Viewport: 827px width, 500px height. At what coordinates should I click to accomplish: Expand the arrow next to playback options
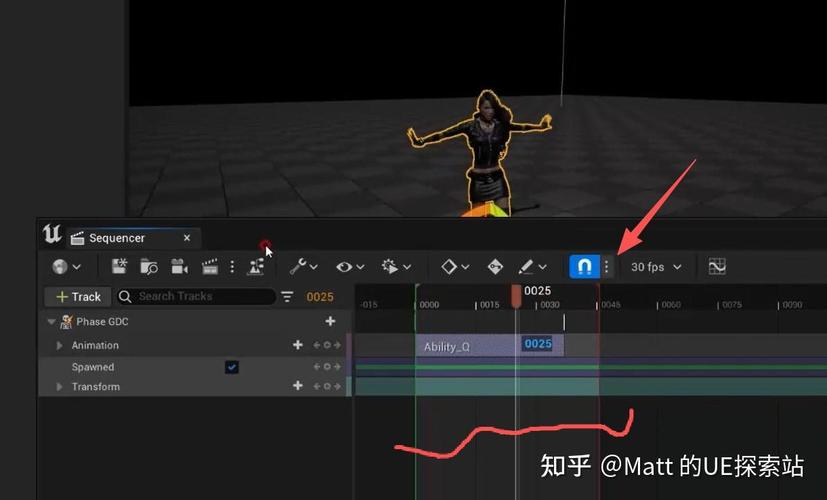407,267
